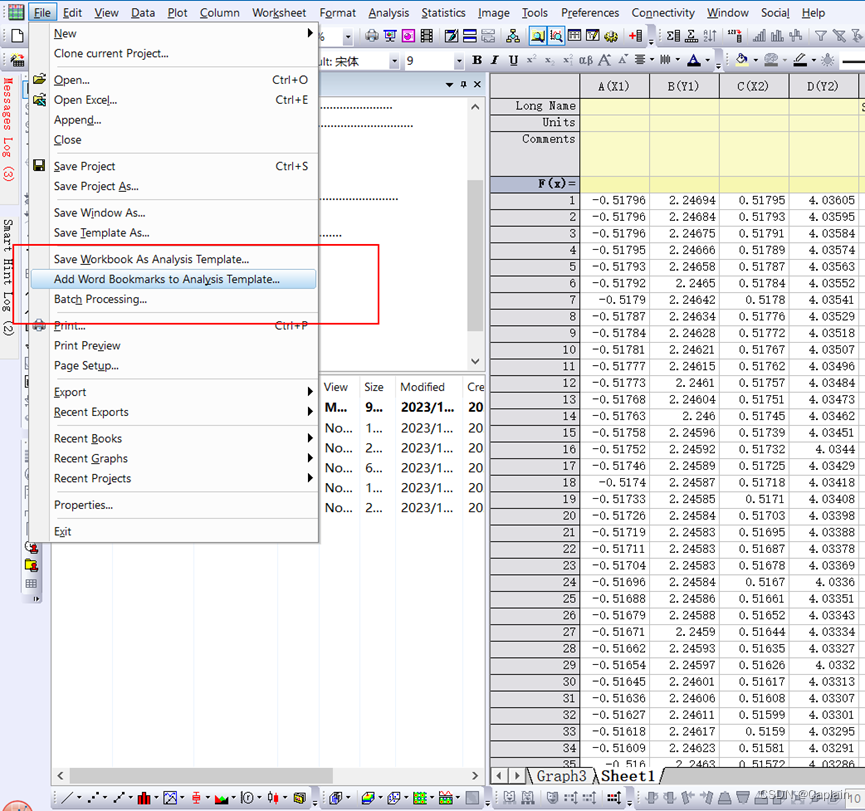Toggle superscript formatting
The width and height of the screenshot is (865, 811).
531,60
